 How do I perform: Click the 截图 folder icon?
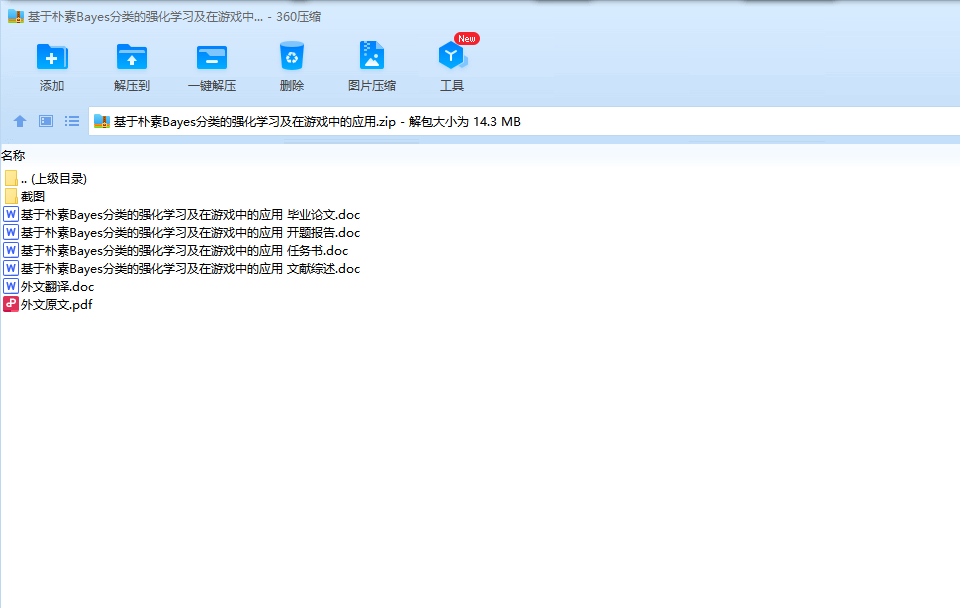[11, 196]
